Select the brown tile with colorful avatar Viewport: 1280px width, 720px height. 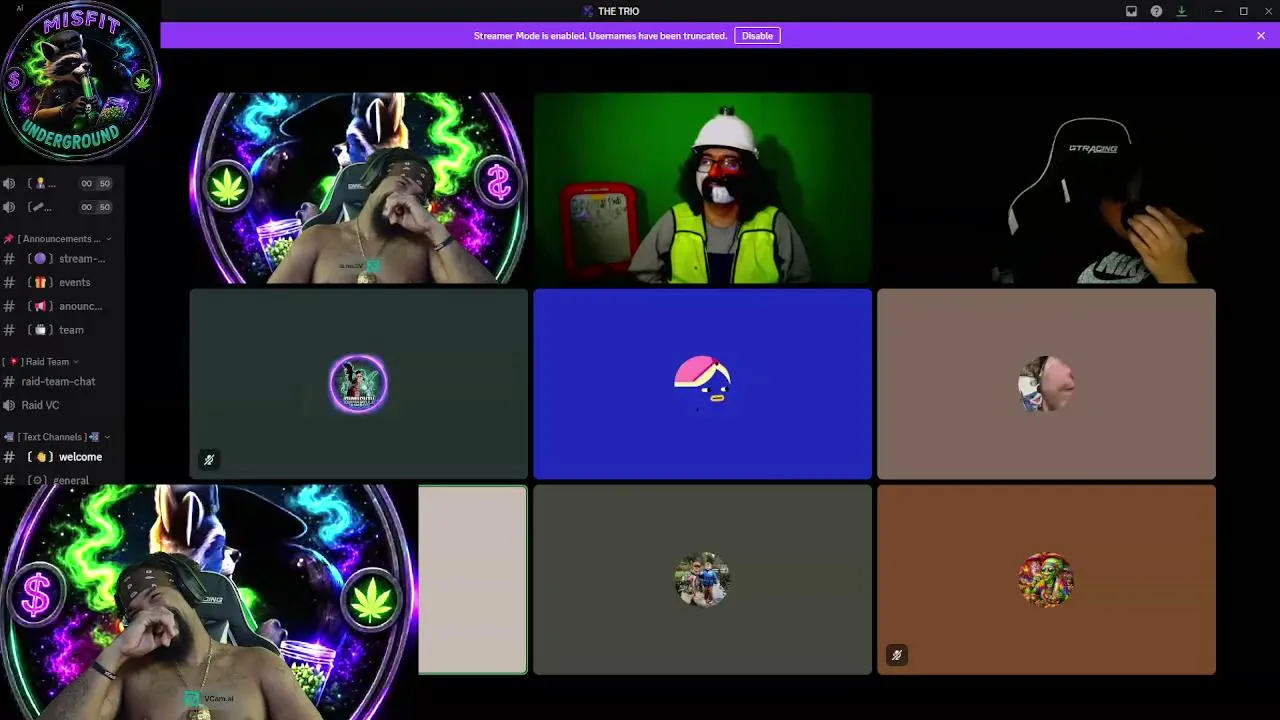pos(1047,580)
